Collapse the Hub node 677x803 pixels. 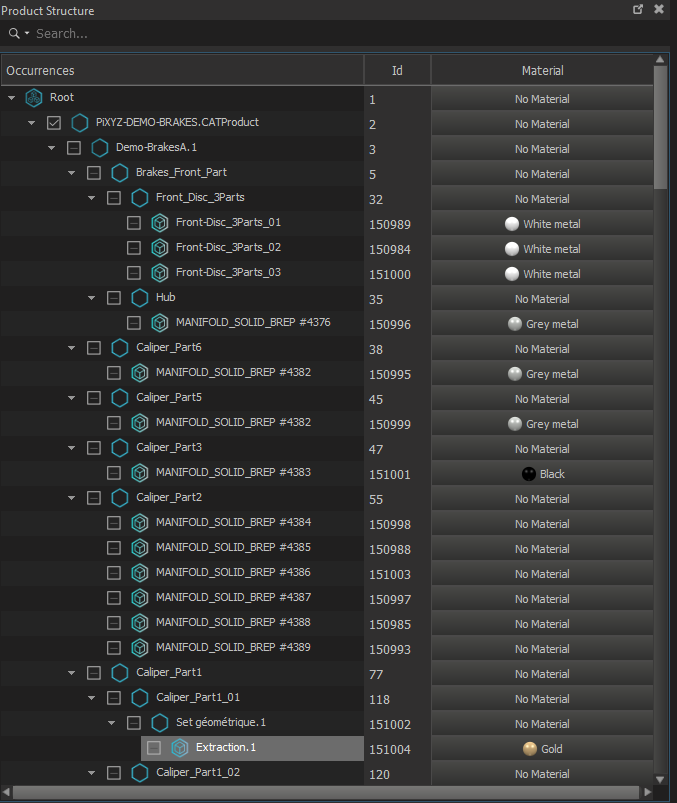tap(91, 298)
